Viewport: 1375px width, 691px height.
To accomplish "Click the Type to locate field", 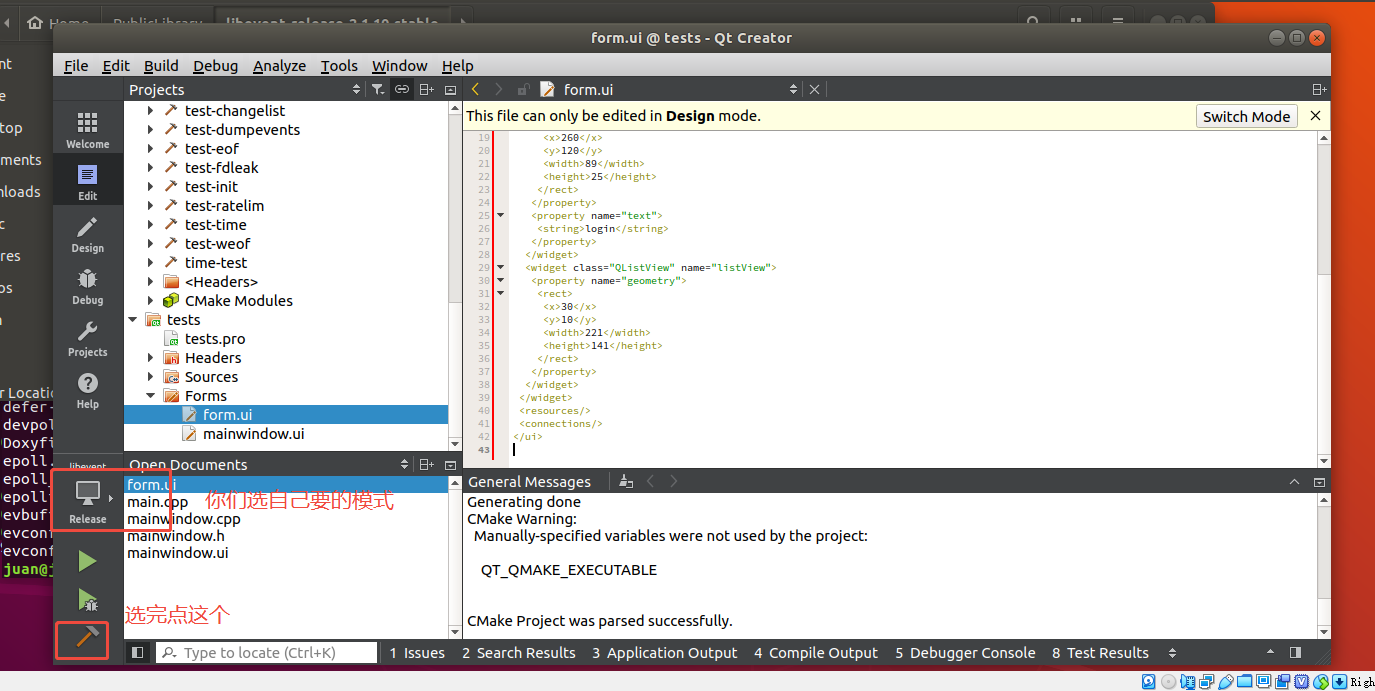I will click(x=266, y=652).
